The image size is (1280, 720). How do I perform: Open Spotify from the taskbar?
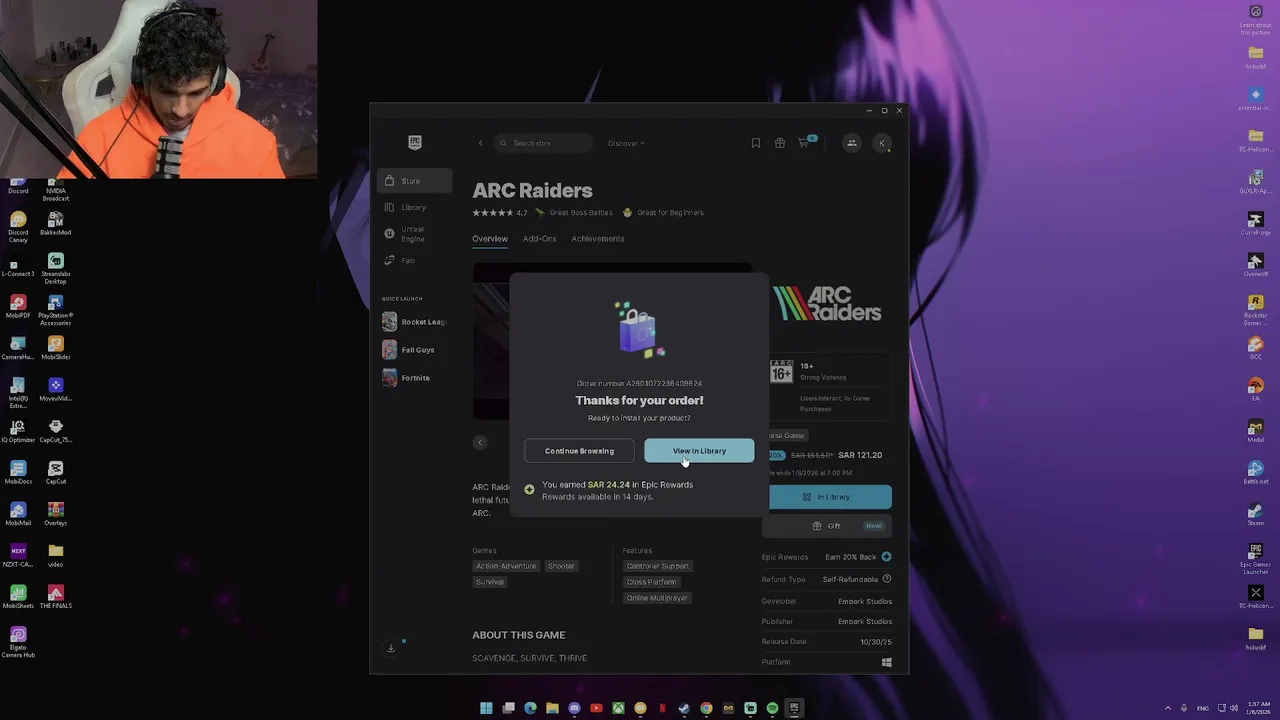[772, 708]
